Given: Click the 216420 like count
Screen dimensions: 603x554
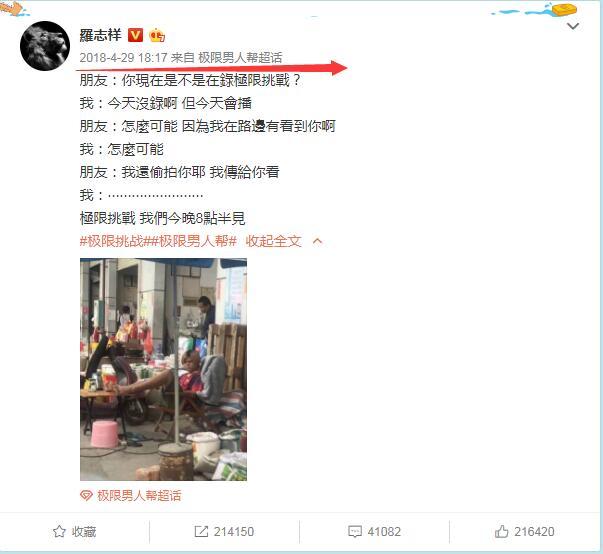Looking at the screenshot, I should point(534,532).
